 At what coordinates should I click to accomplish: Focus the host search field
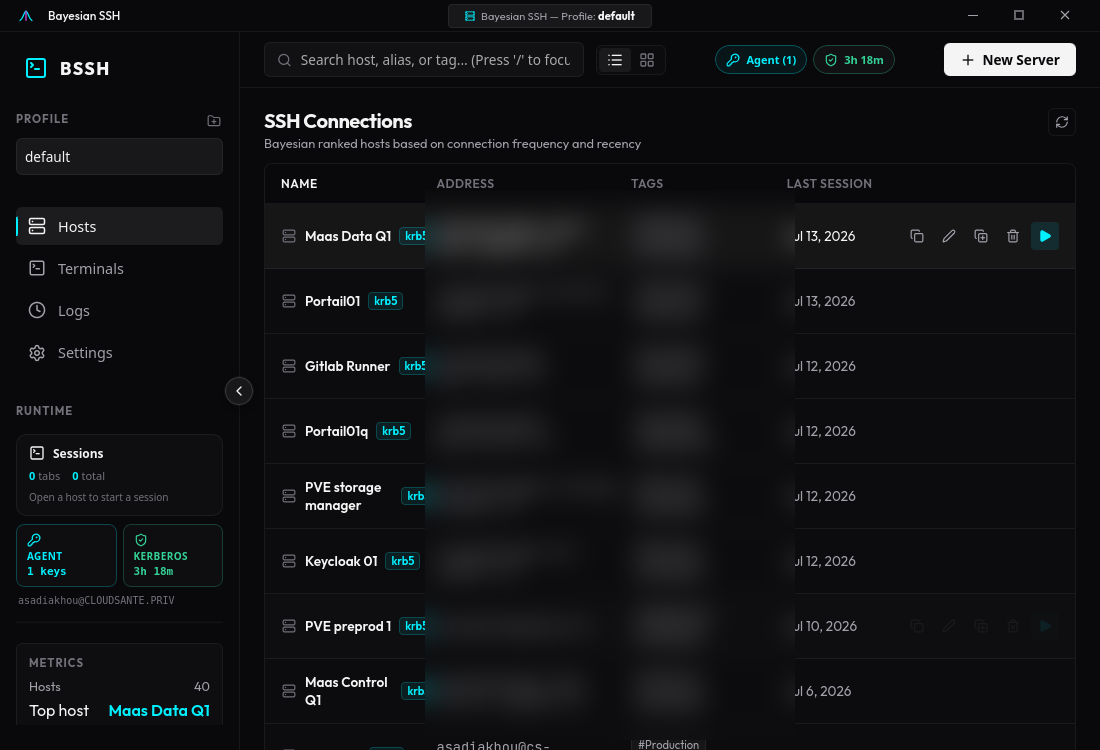coord(424,60)
